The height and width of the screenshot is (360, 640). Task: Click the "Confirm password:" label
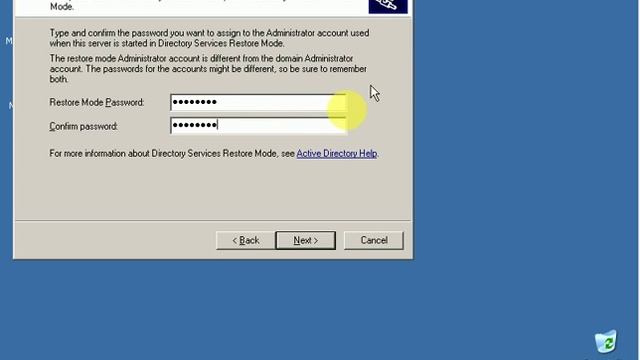pos(84,126)
